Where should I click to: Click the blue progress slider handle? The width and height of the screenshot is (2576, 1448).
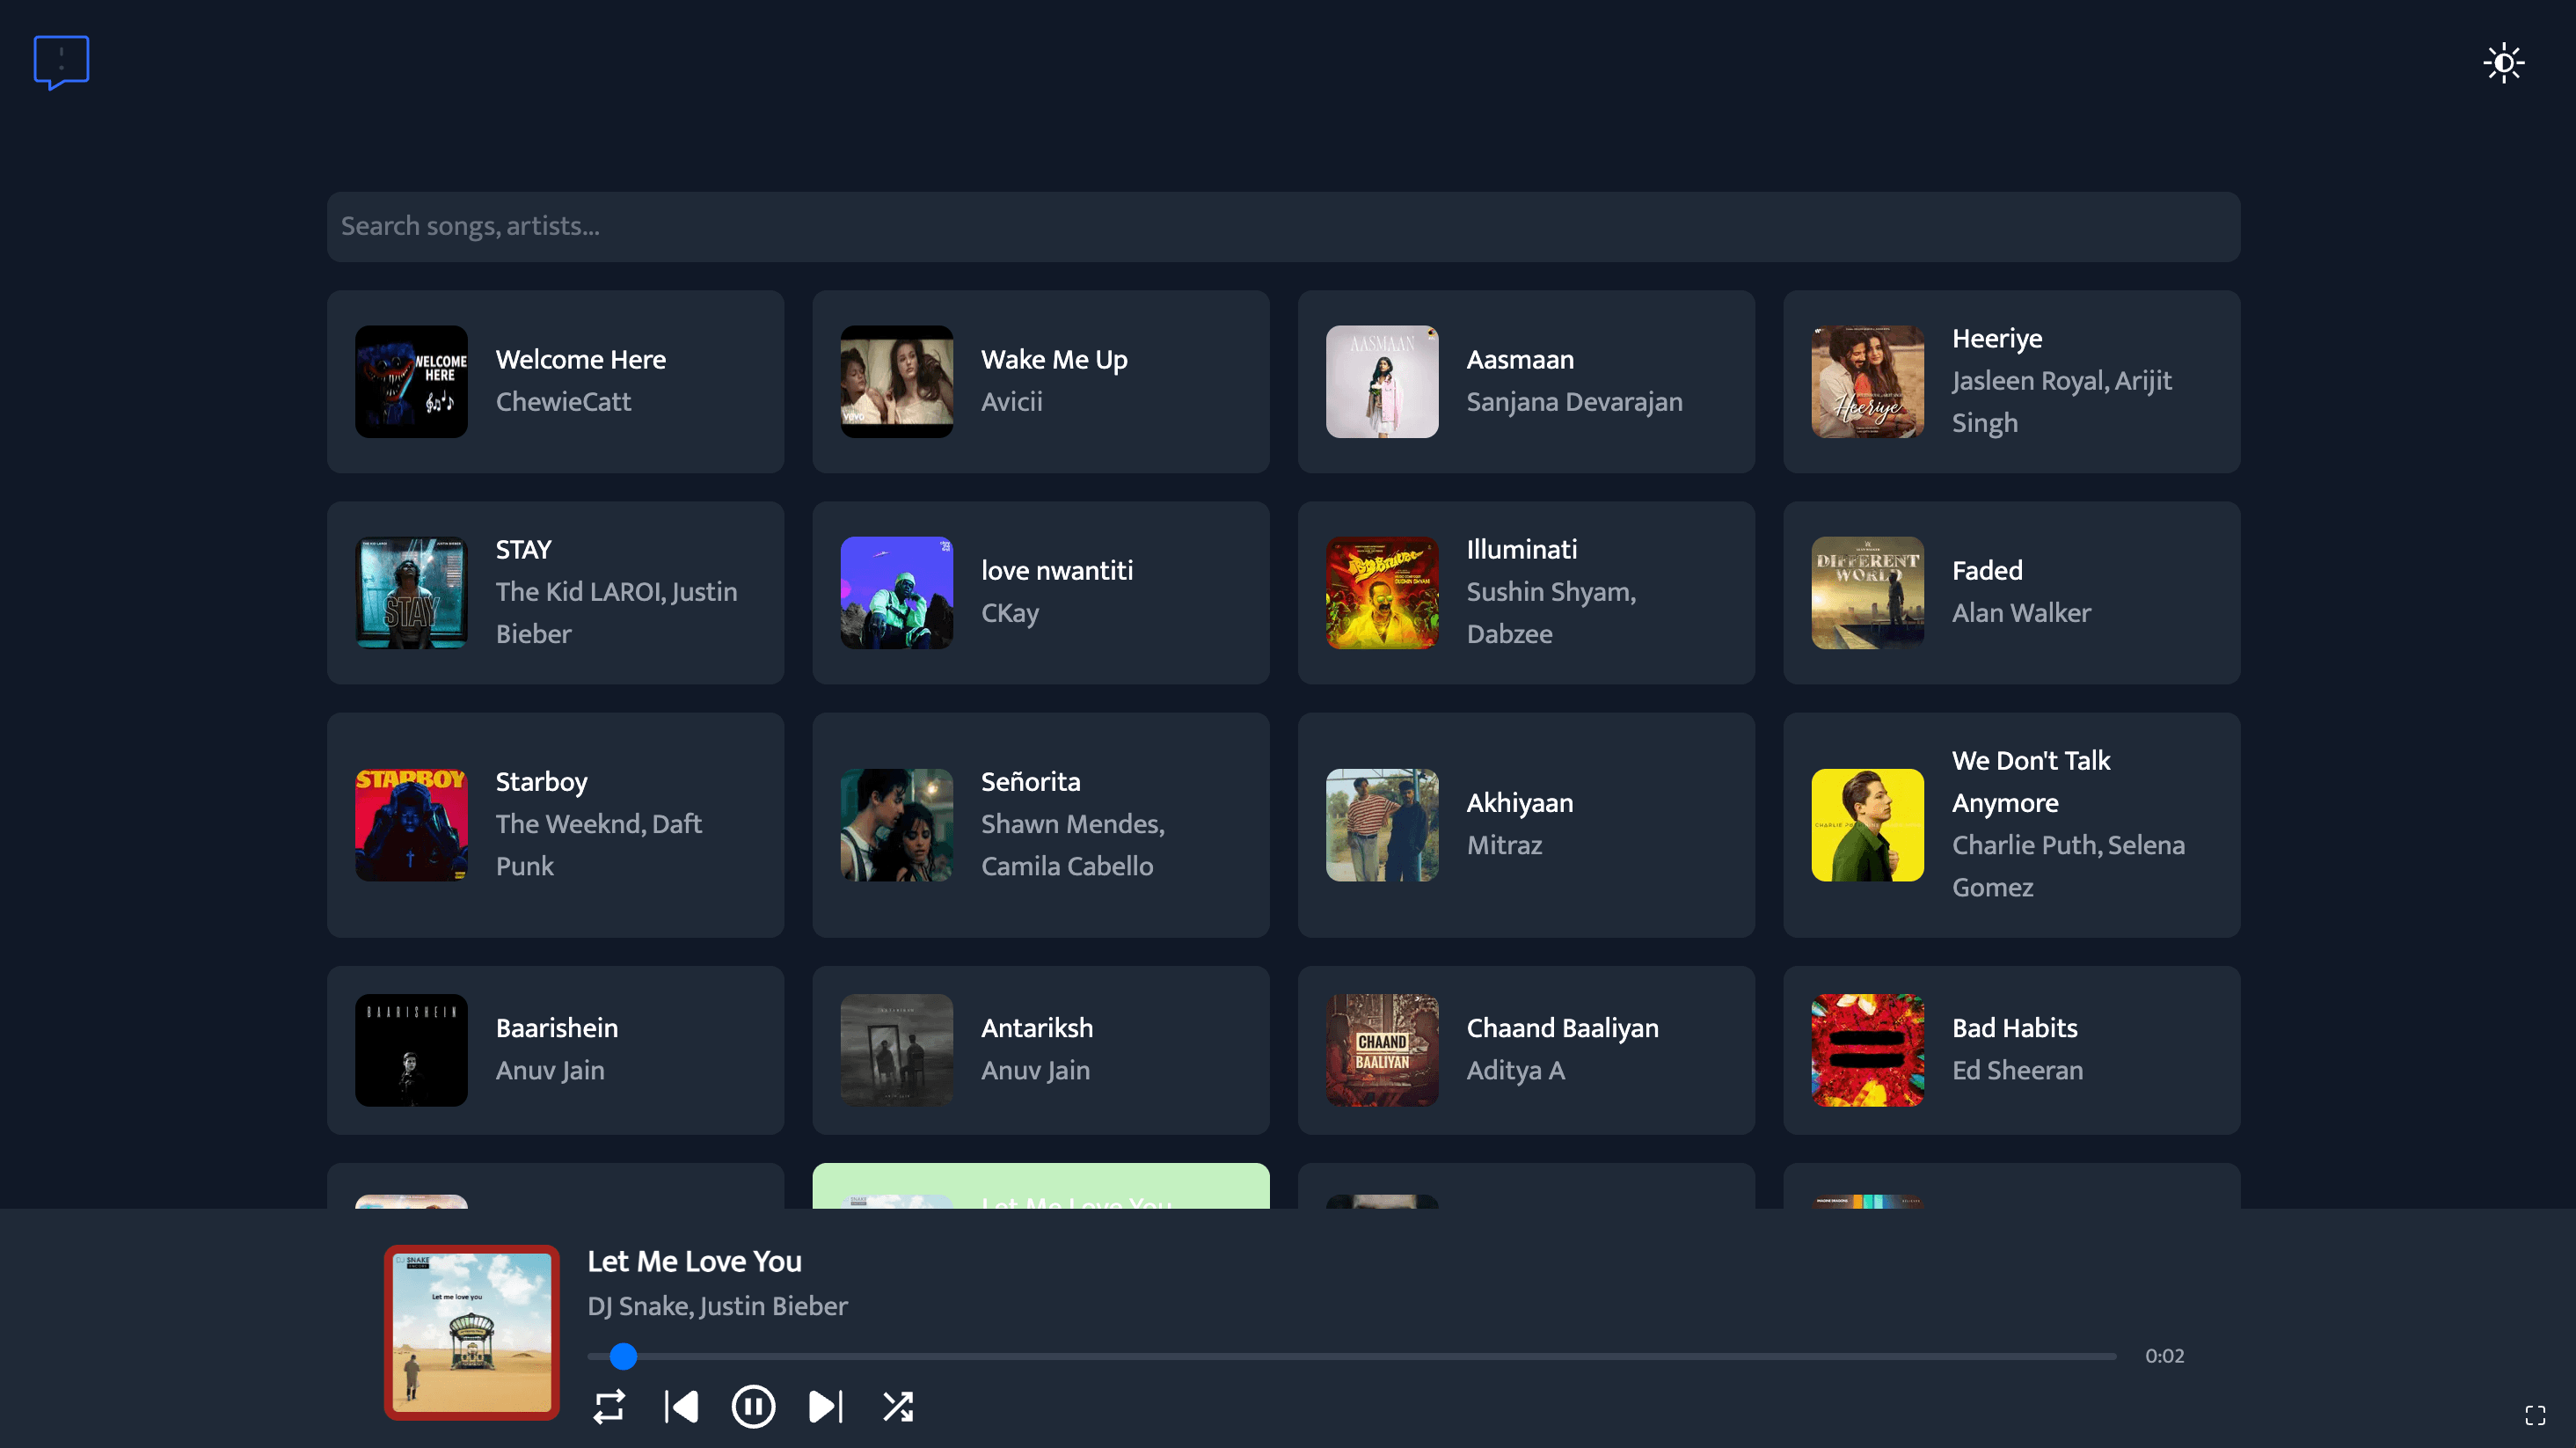(x=623, y=1356)
